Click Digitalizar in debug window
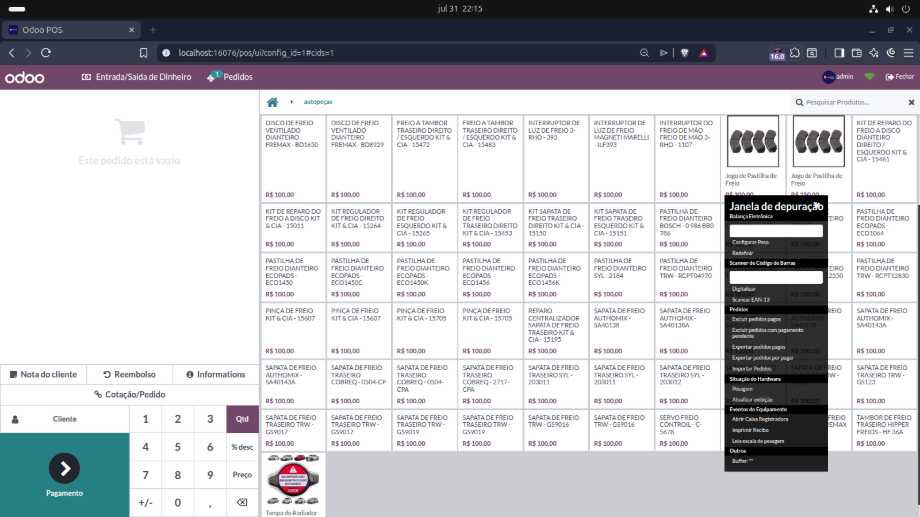Viewport: 920px width, 517px height. (x=743, y=289)
